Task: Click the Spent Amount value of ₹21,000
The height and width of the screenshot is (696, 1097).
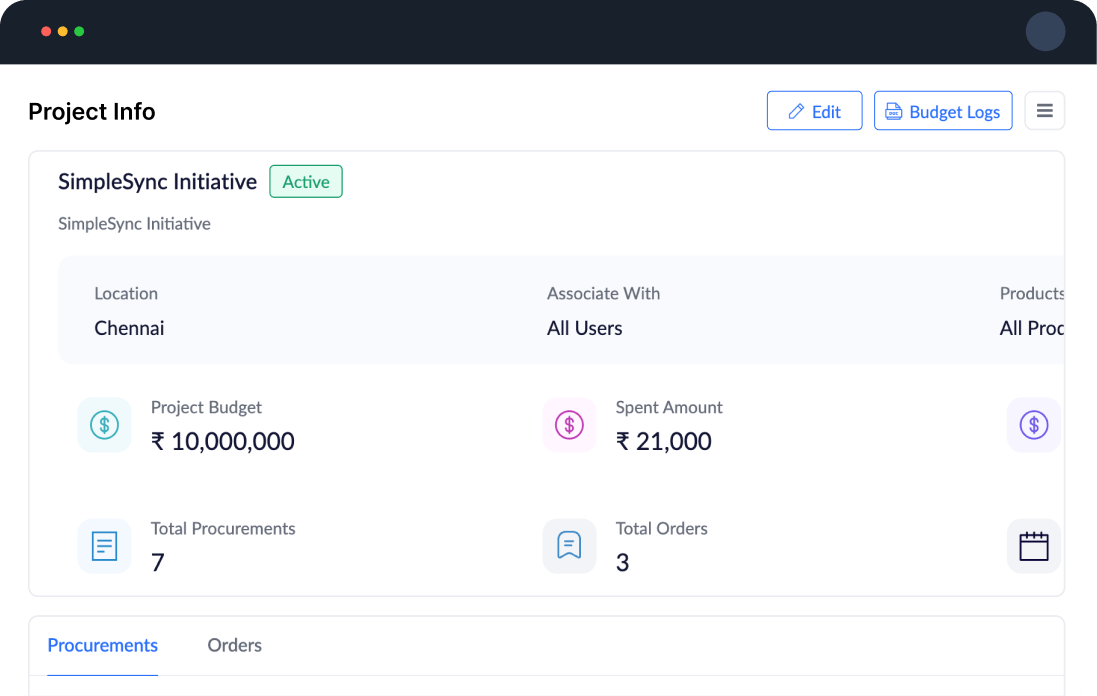Action: pos(664,440)
